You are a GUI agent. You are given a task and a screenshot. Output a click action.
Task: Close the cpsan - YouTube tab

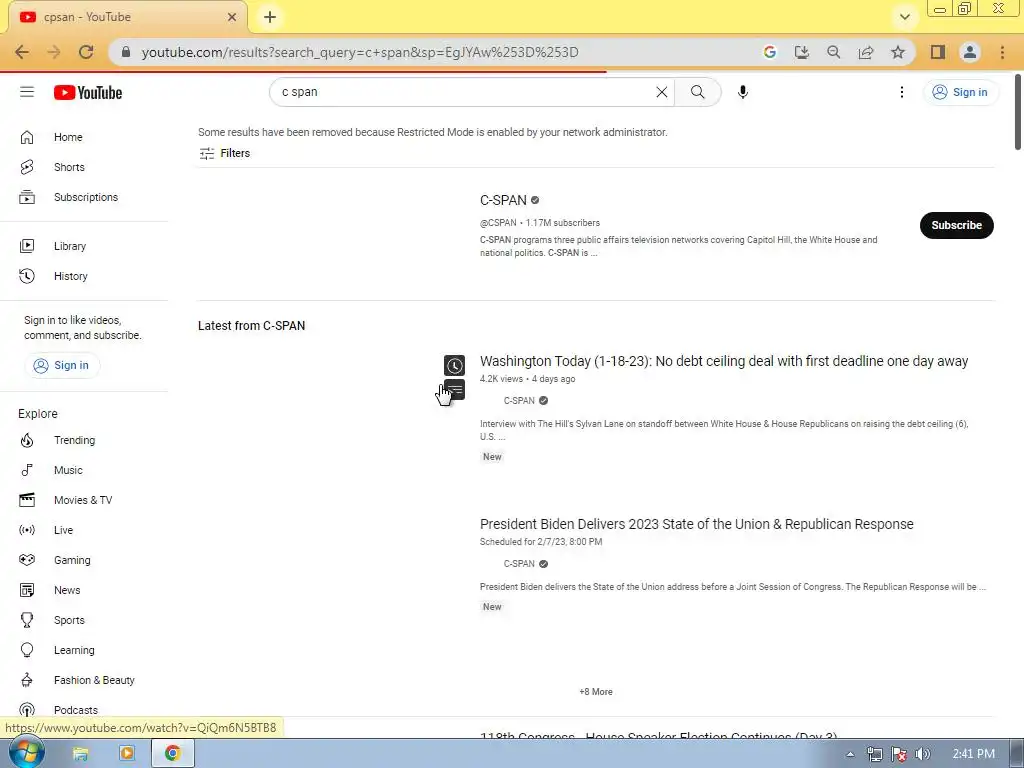pyautogui.click(x=232, y=17)
